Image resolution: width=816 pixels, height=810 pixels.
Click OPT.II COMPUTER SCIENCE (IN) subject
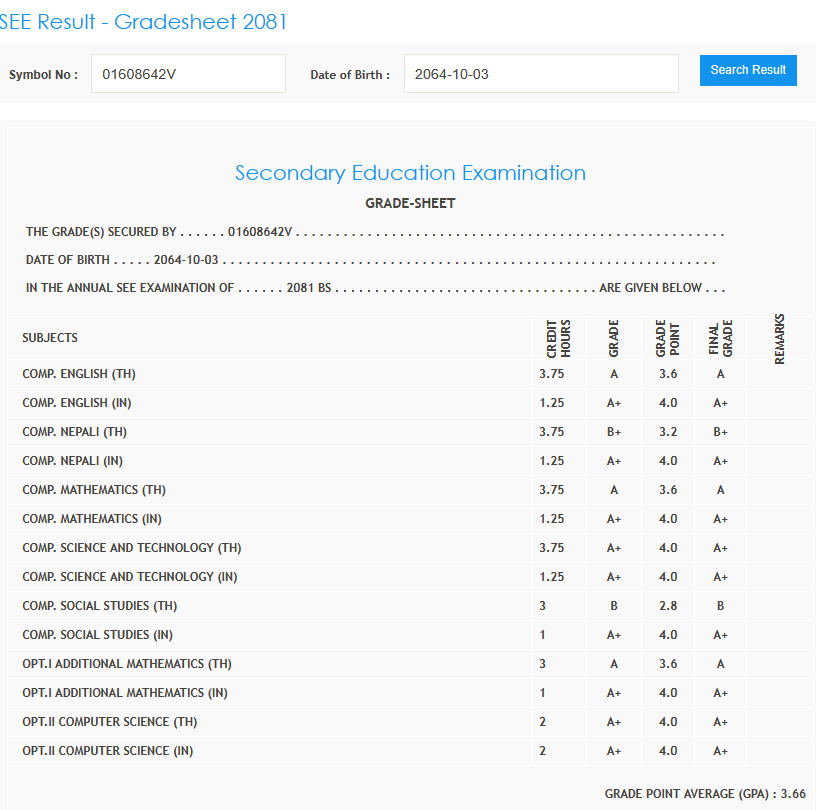point(108,751)
